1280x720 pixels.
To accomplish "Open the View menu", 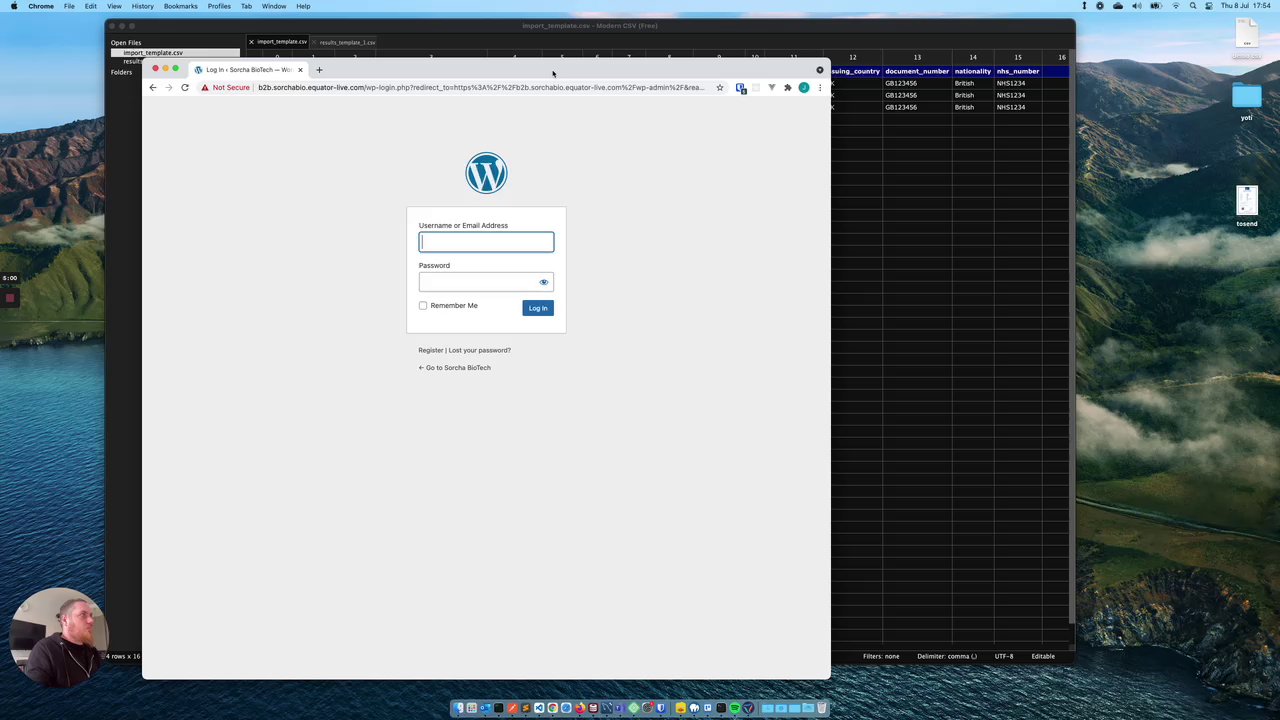I will pos(114,6).
